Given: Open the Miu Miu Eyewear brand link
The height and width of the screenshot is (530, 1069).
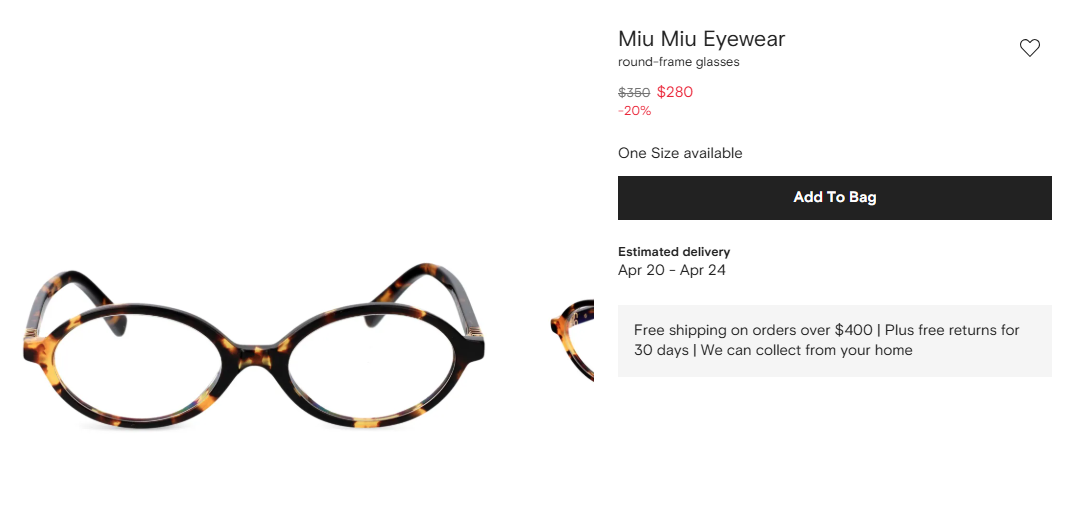Looking at the screenshot, I should (x=702, y=39).
